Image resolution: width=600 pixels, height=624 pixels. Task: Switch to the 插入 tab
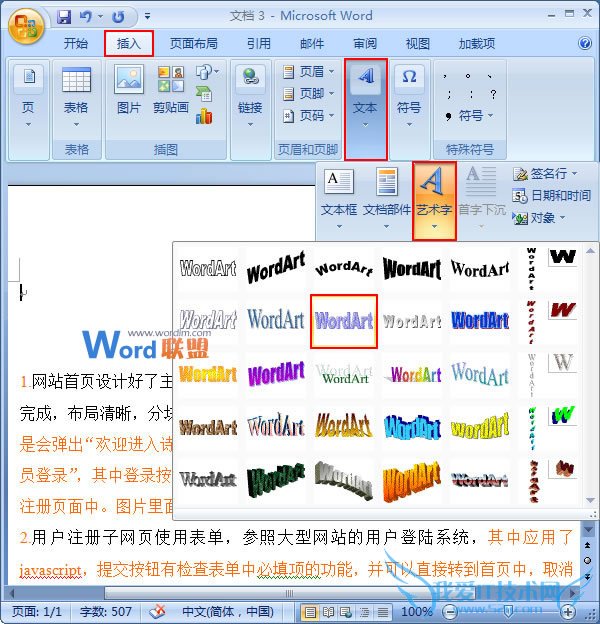click(129, 43)
